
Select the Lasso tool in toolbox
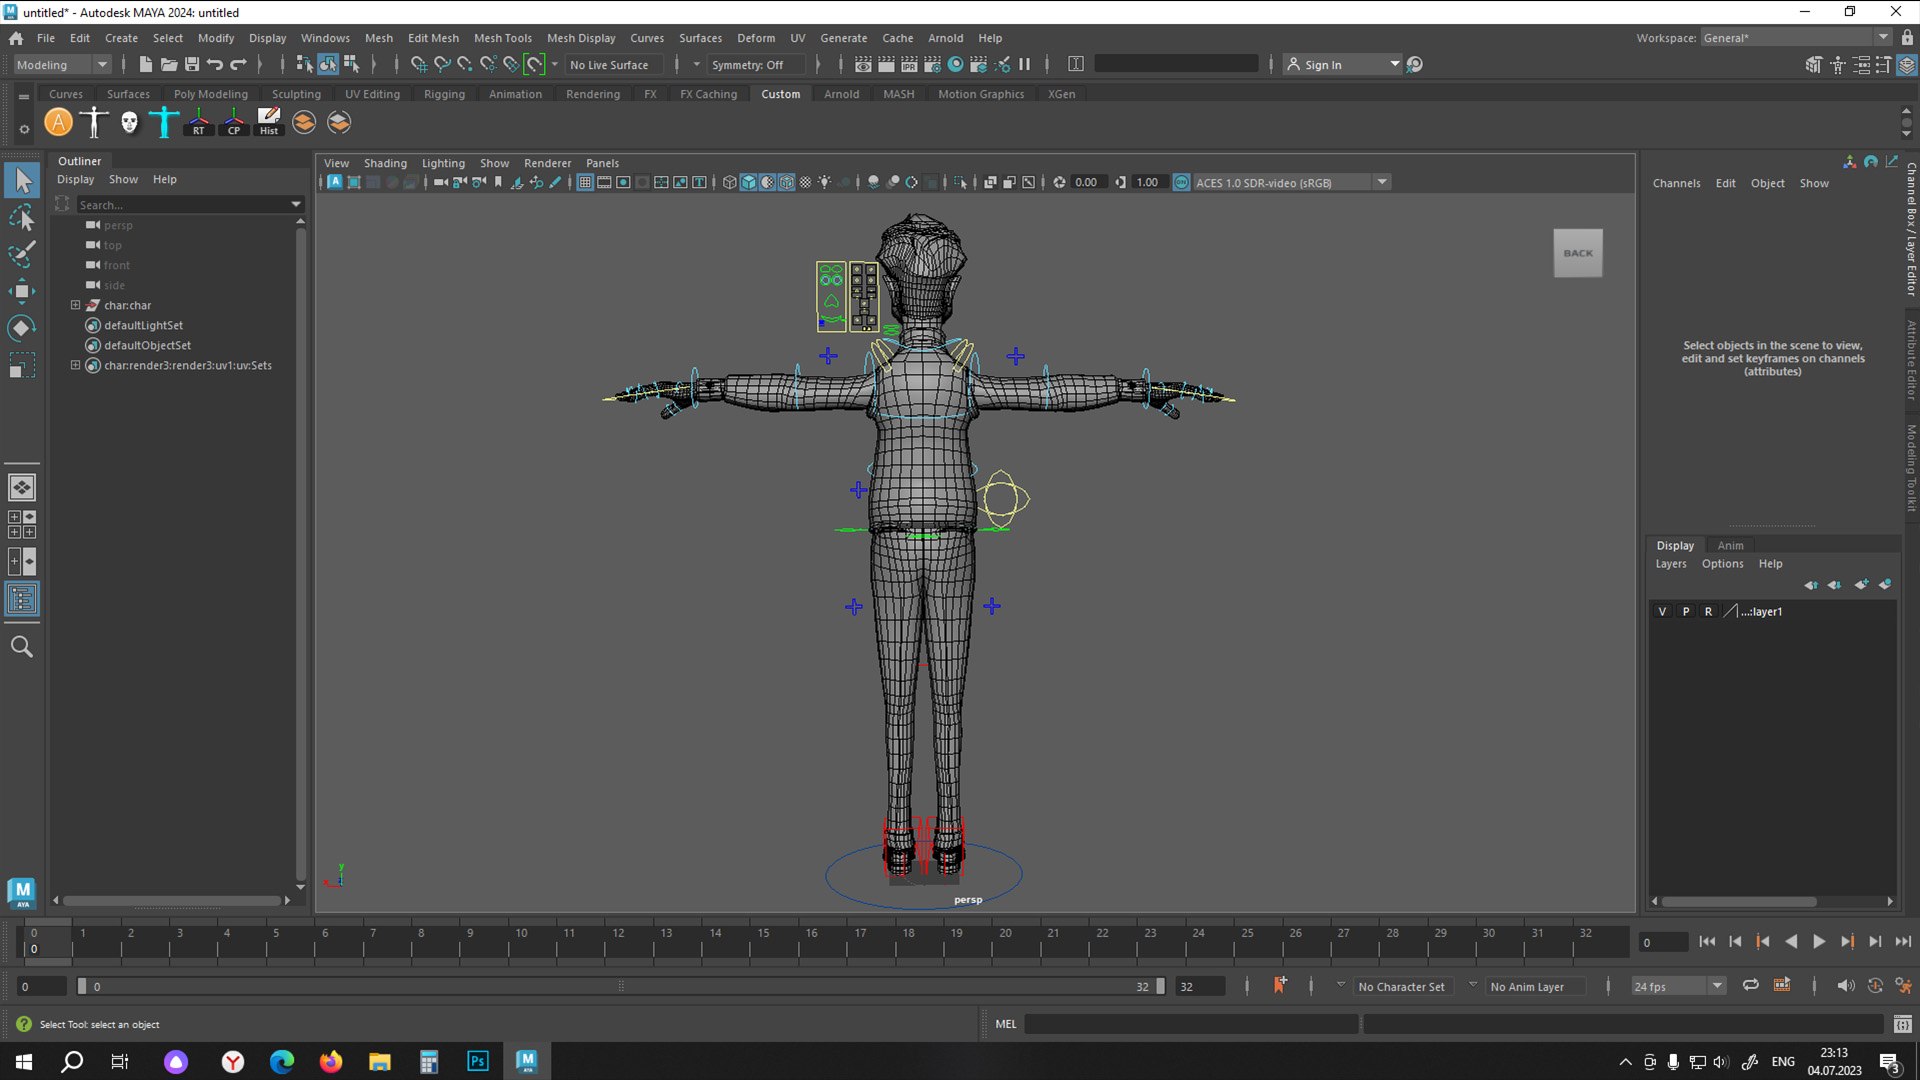point(22,217)
